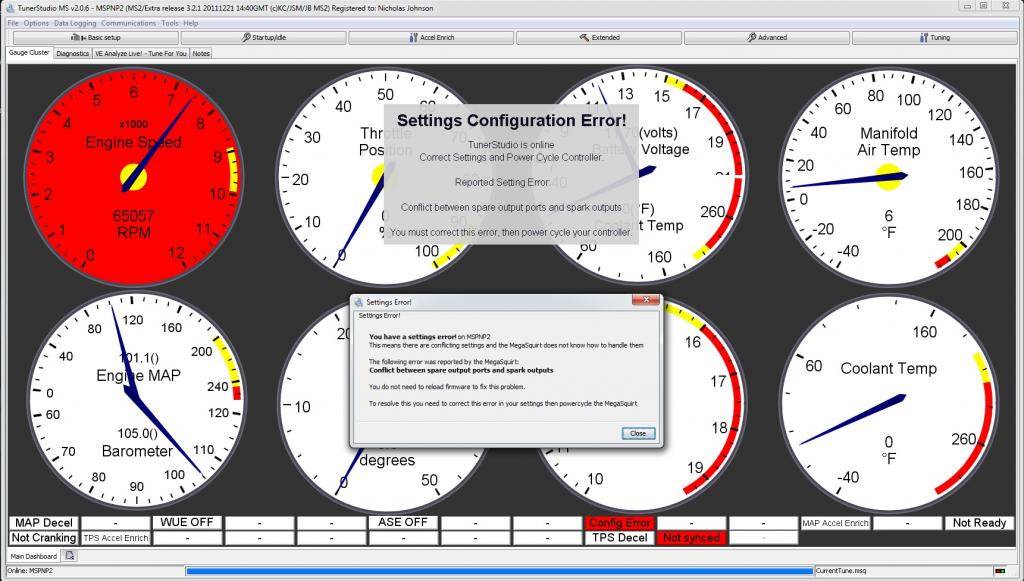This screenshot has height=581, width=1024.
Task: Click the red Engine Speed RPM gauge
Action: pos(133,177)
